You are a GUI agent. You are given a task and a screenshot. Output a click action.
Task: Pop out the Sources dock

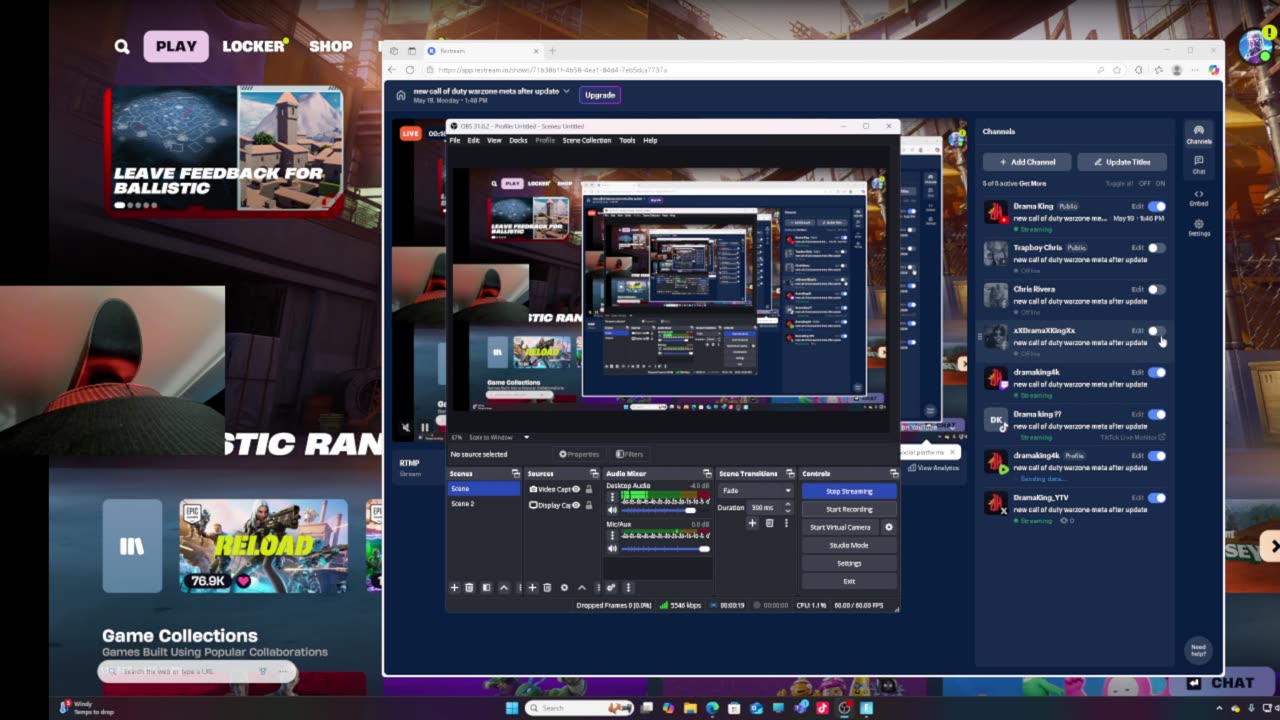(x=594, y=474)
